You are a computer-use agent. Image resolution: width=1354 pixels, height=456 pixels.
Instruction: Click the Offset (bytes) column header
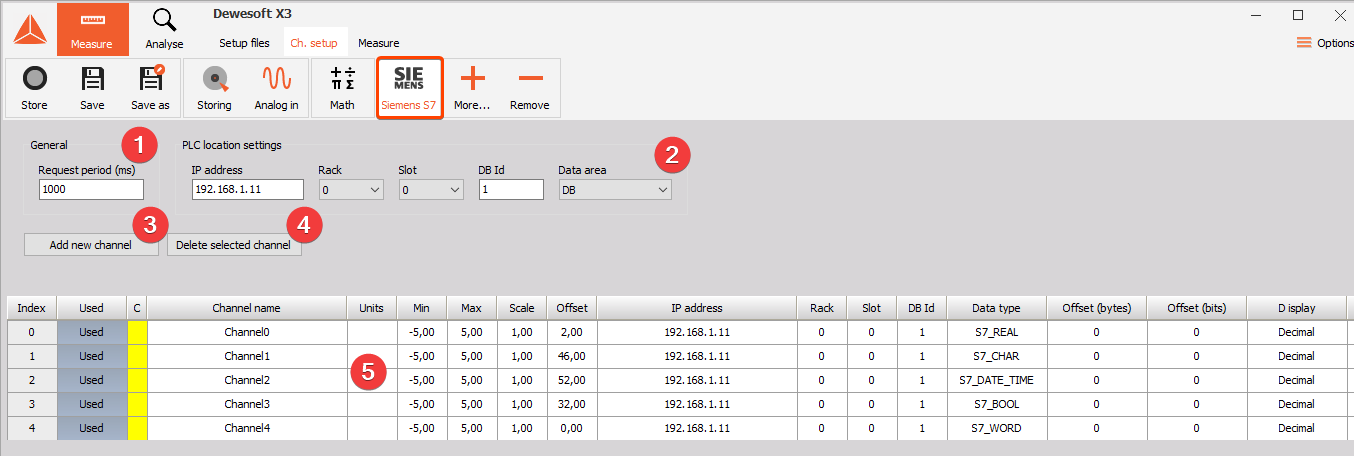tap(1096, 308)
